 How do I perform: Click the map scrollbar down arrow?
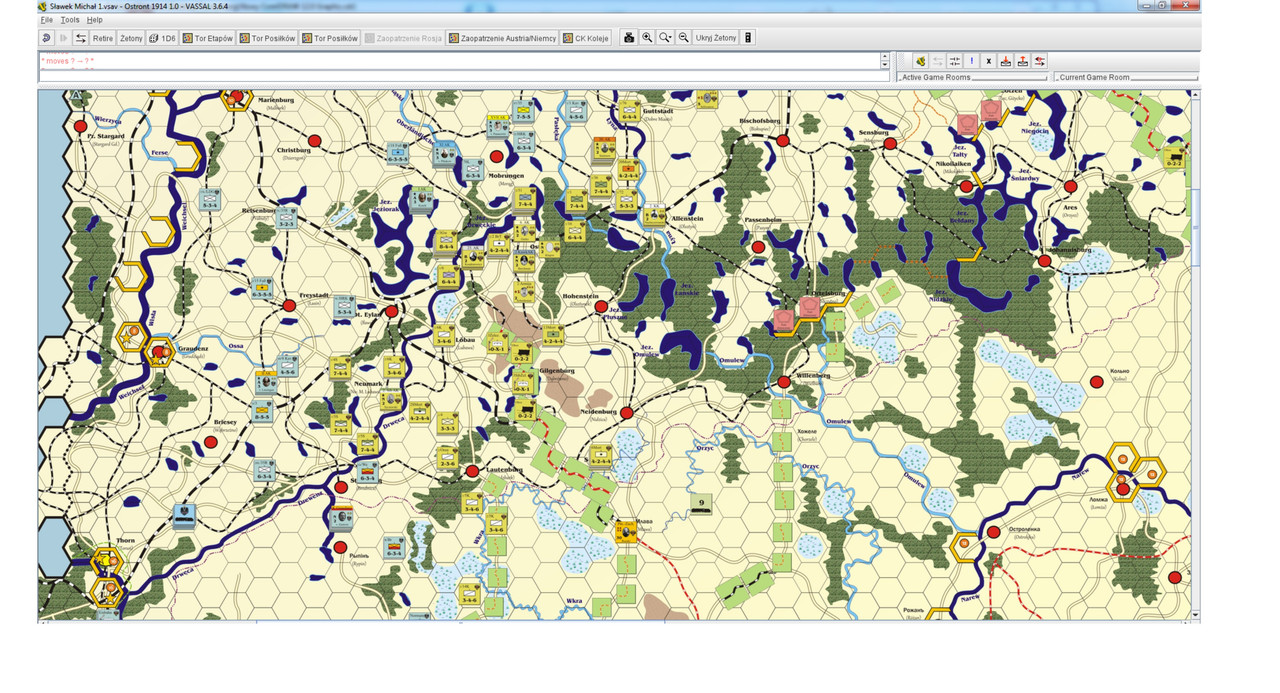(1195, 613)
